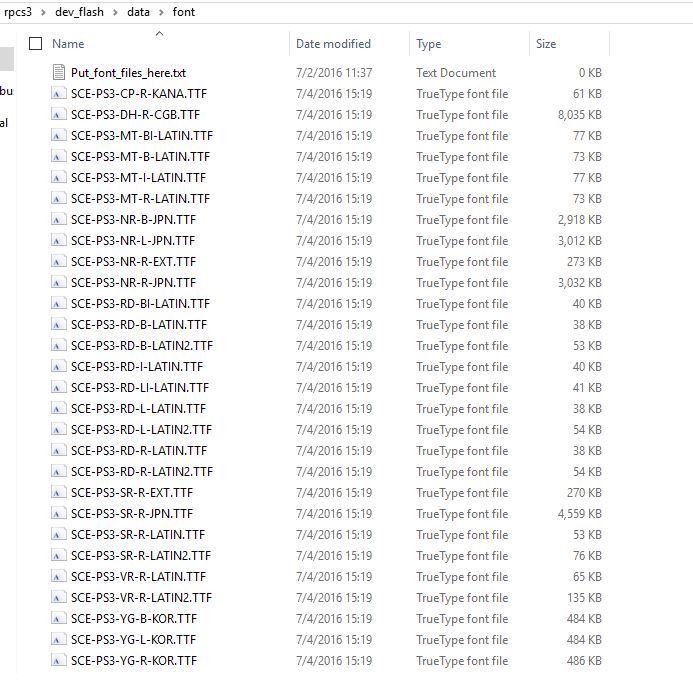Click font icon of SCE-PS3-CP-R-KANA.TTF
The height and width of the screenshot is (687, 693).
point(58,94)
